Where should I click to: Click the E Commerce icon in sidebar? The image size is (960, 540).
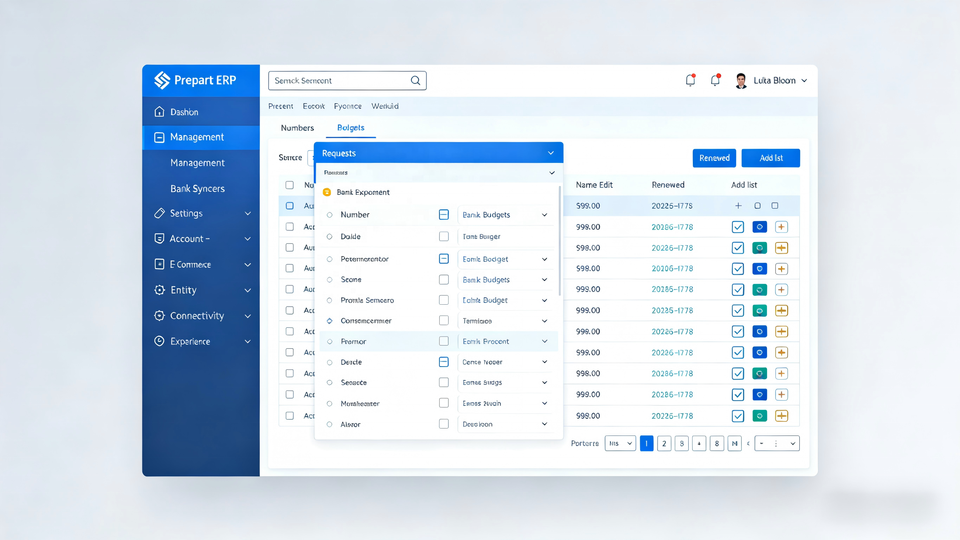pos(159,264)
